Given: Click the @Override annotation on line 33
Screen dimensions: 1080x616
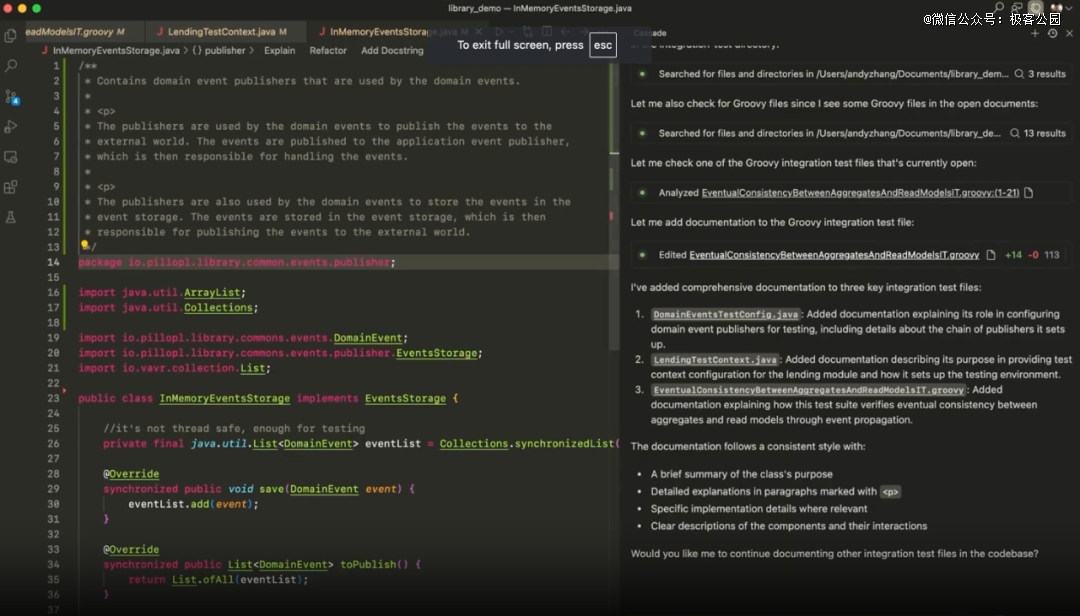Looking at the screenshot, I should click(131, 550).
